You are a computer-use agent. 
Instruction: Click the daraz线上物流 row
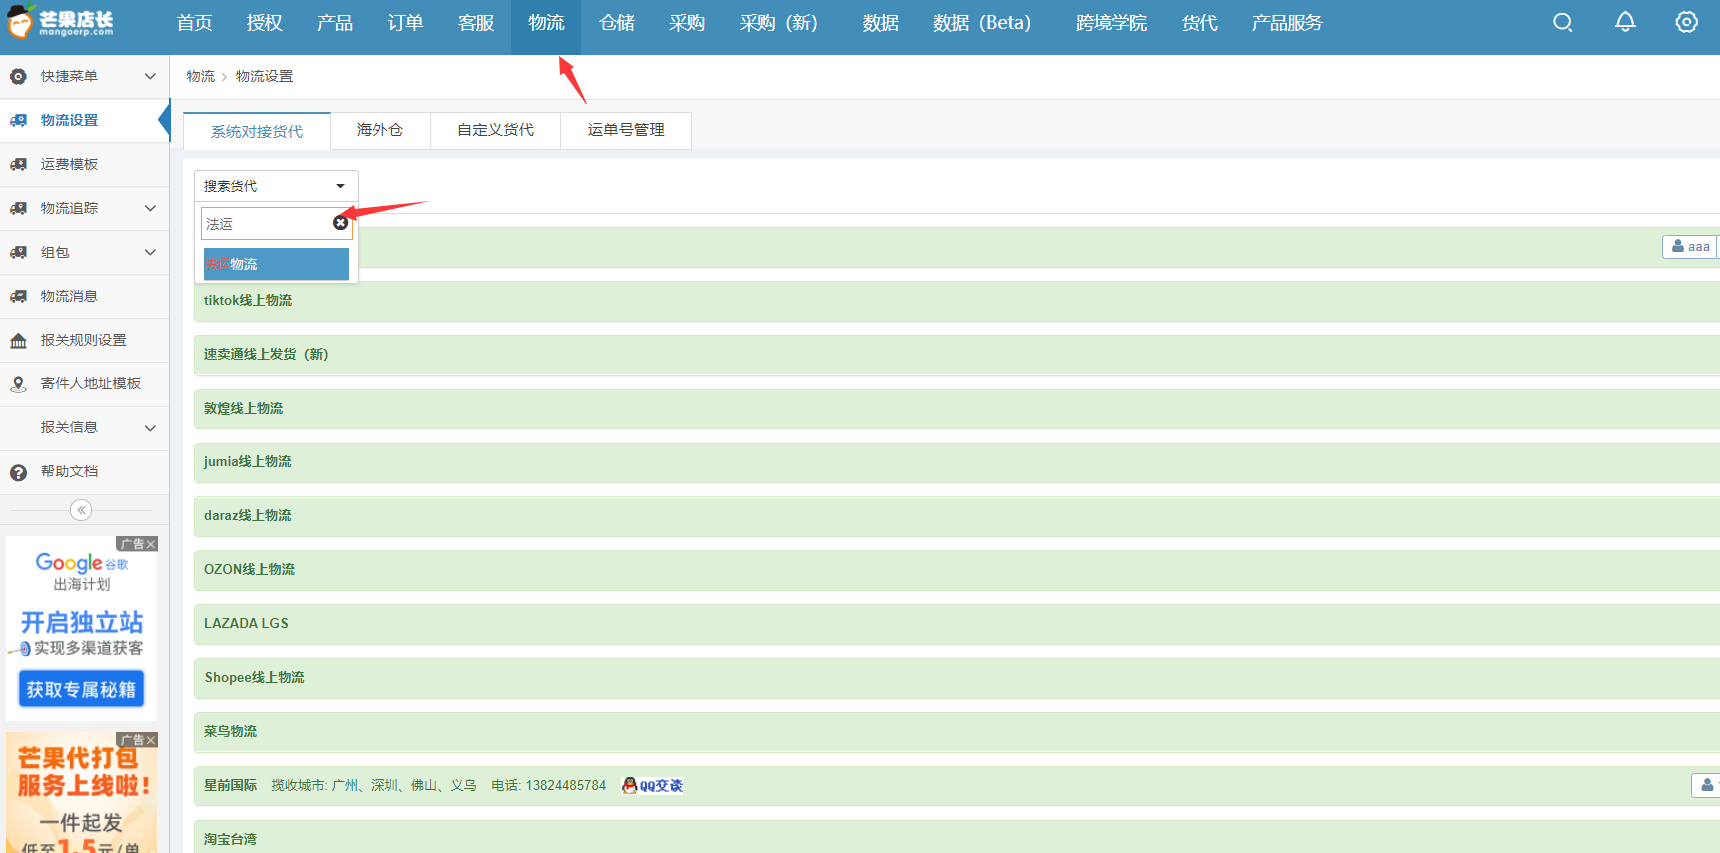(957, 516)
